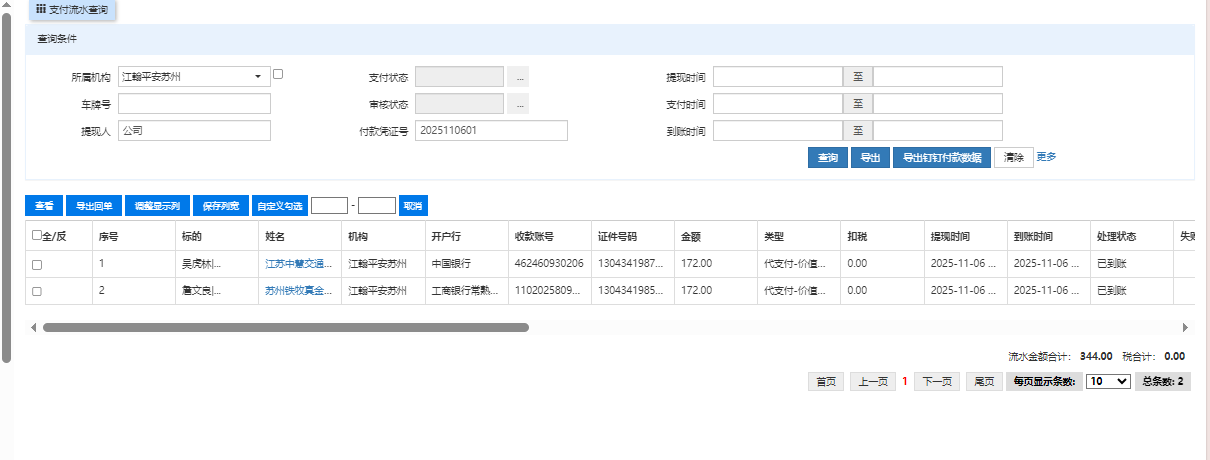Viewport: 1210px width, 460px height.
Task: Expand more filters via 更多 link
Action: pos(1046,157)
